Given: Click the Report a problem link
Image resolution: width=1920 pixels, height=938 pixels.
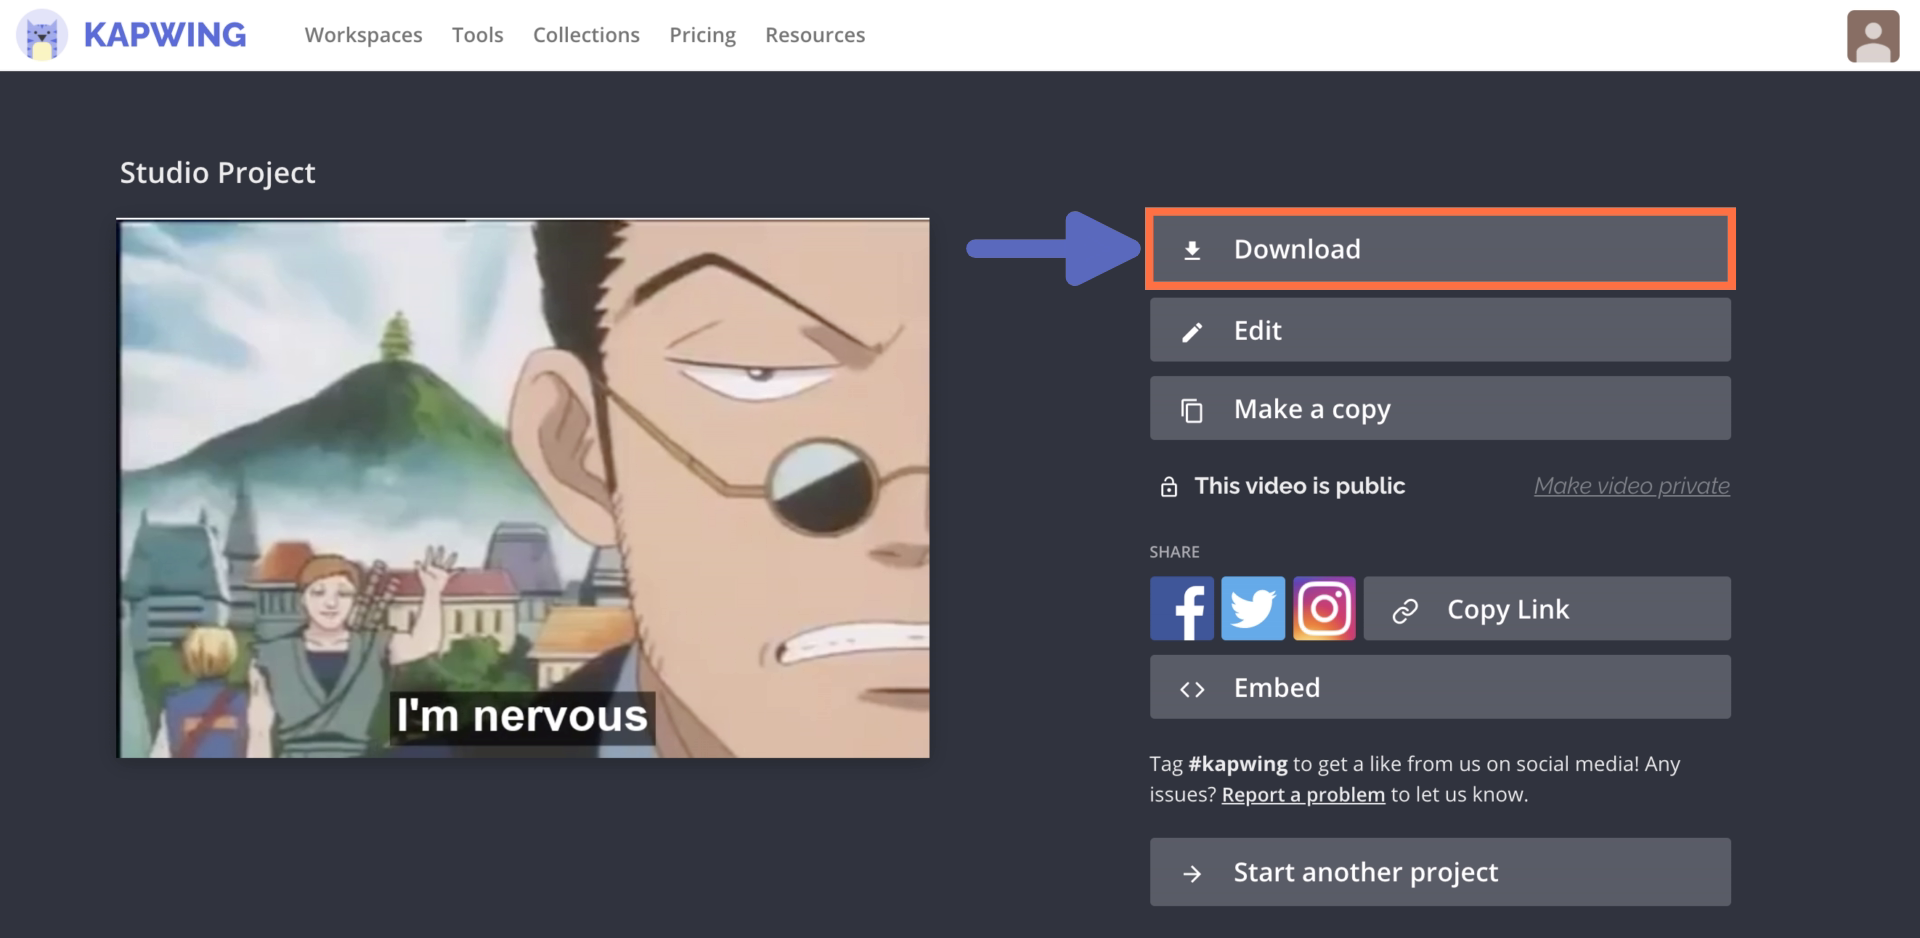Looking at the screenshot, I should (x=1302, y=794).
